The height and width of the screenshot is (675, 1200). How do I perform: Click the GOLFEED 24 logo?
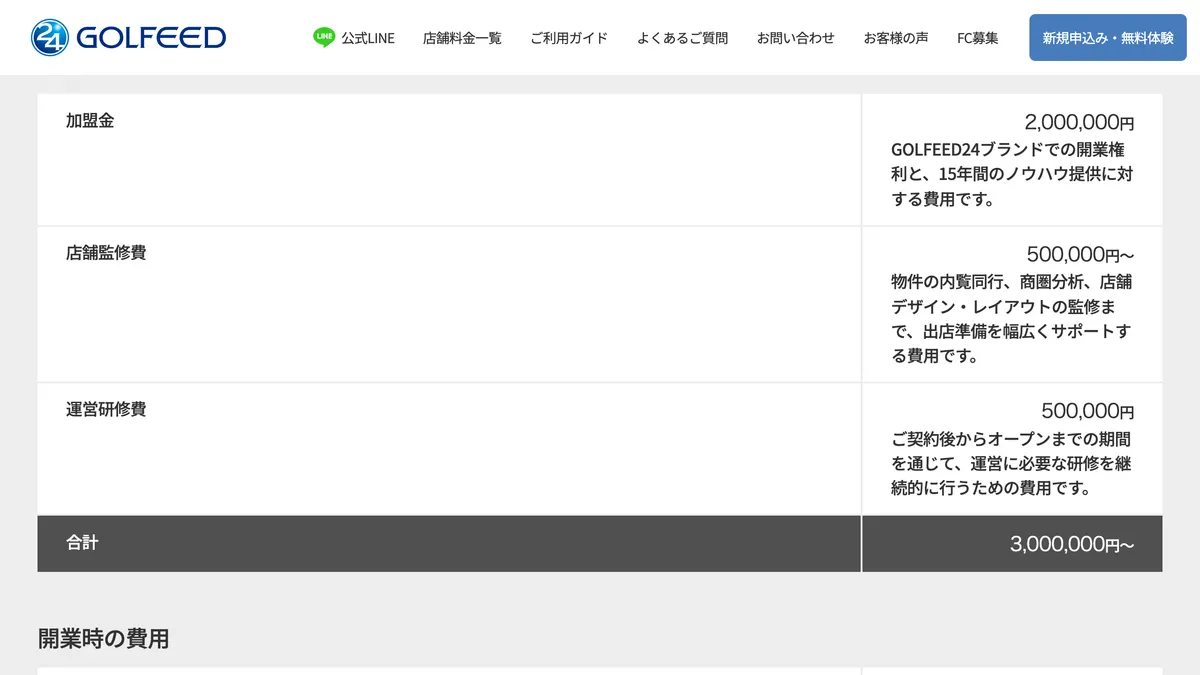[128, 38]
